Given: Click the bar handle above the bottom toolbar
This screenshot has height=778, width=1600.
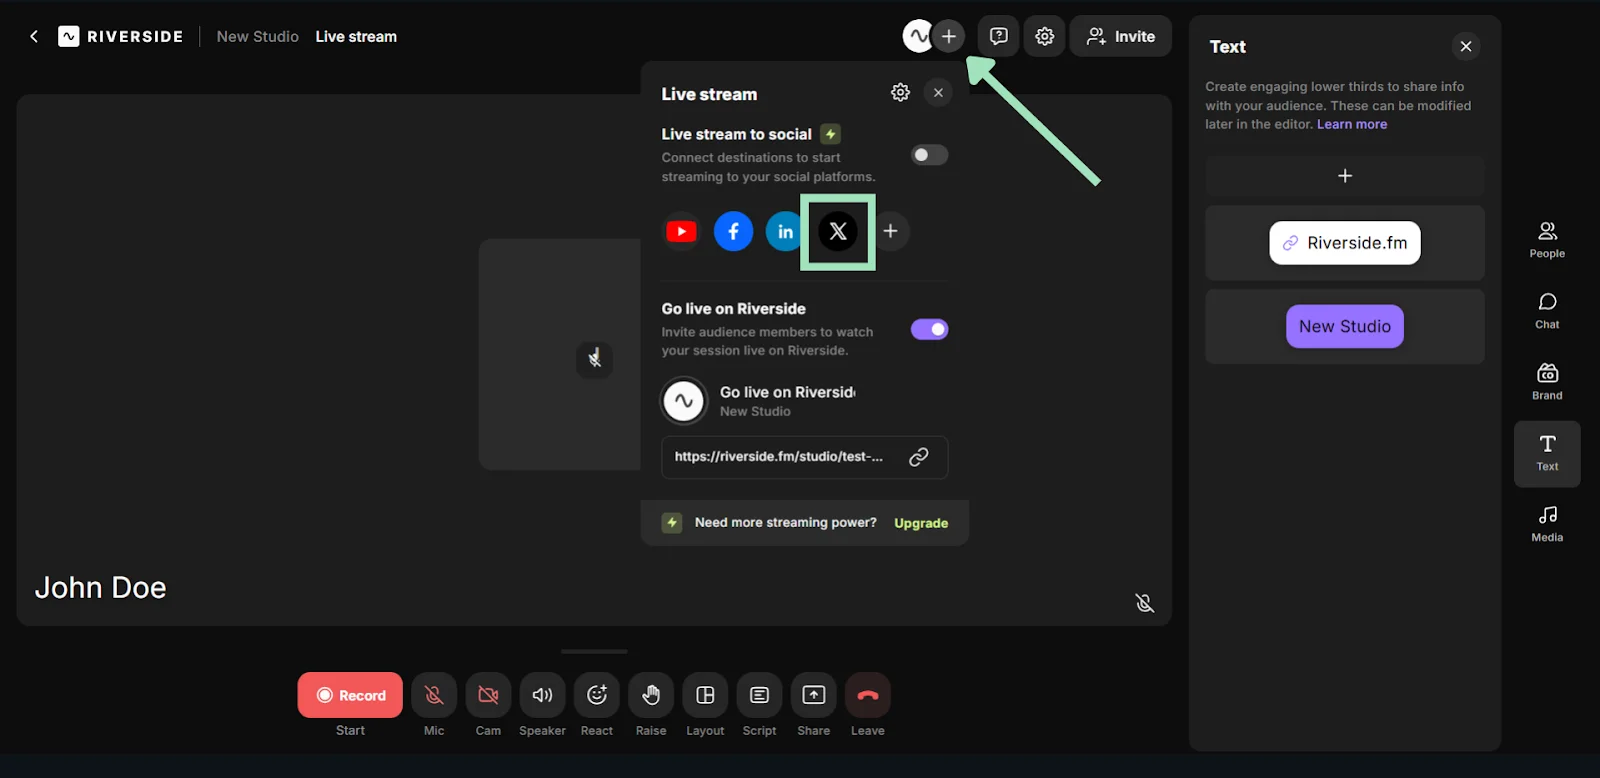Looking at the screenshot, I should coord(594,652).
